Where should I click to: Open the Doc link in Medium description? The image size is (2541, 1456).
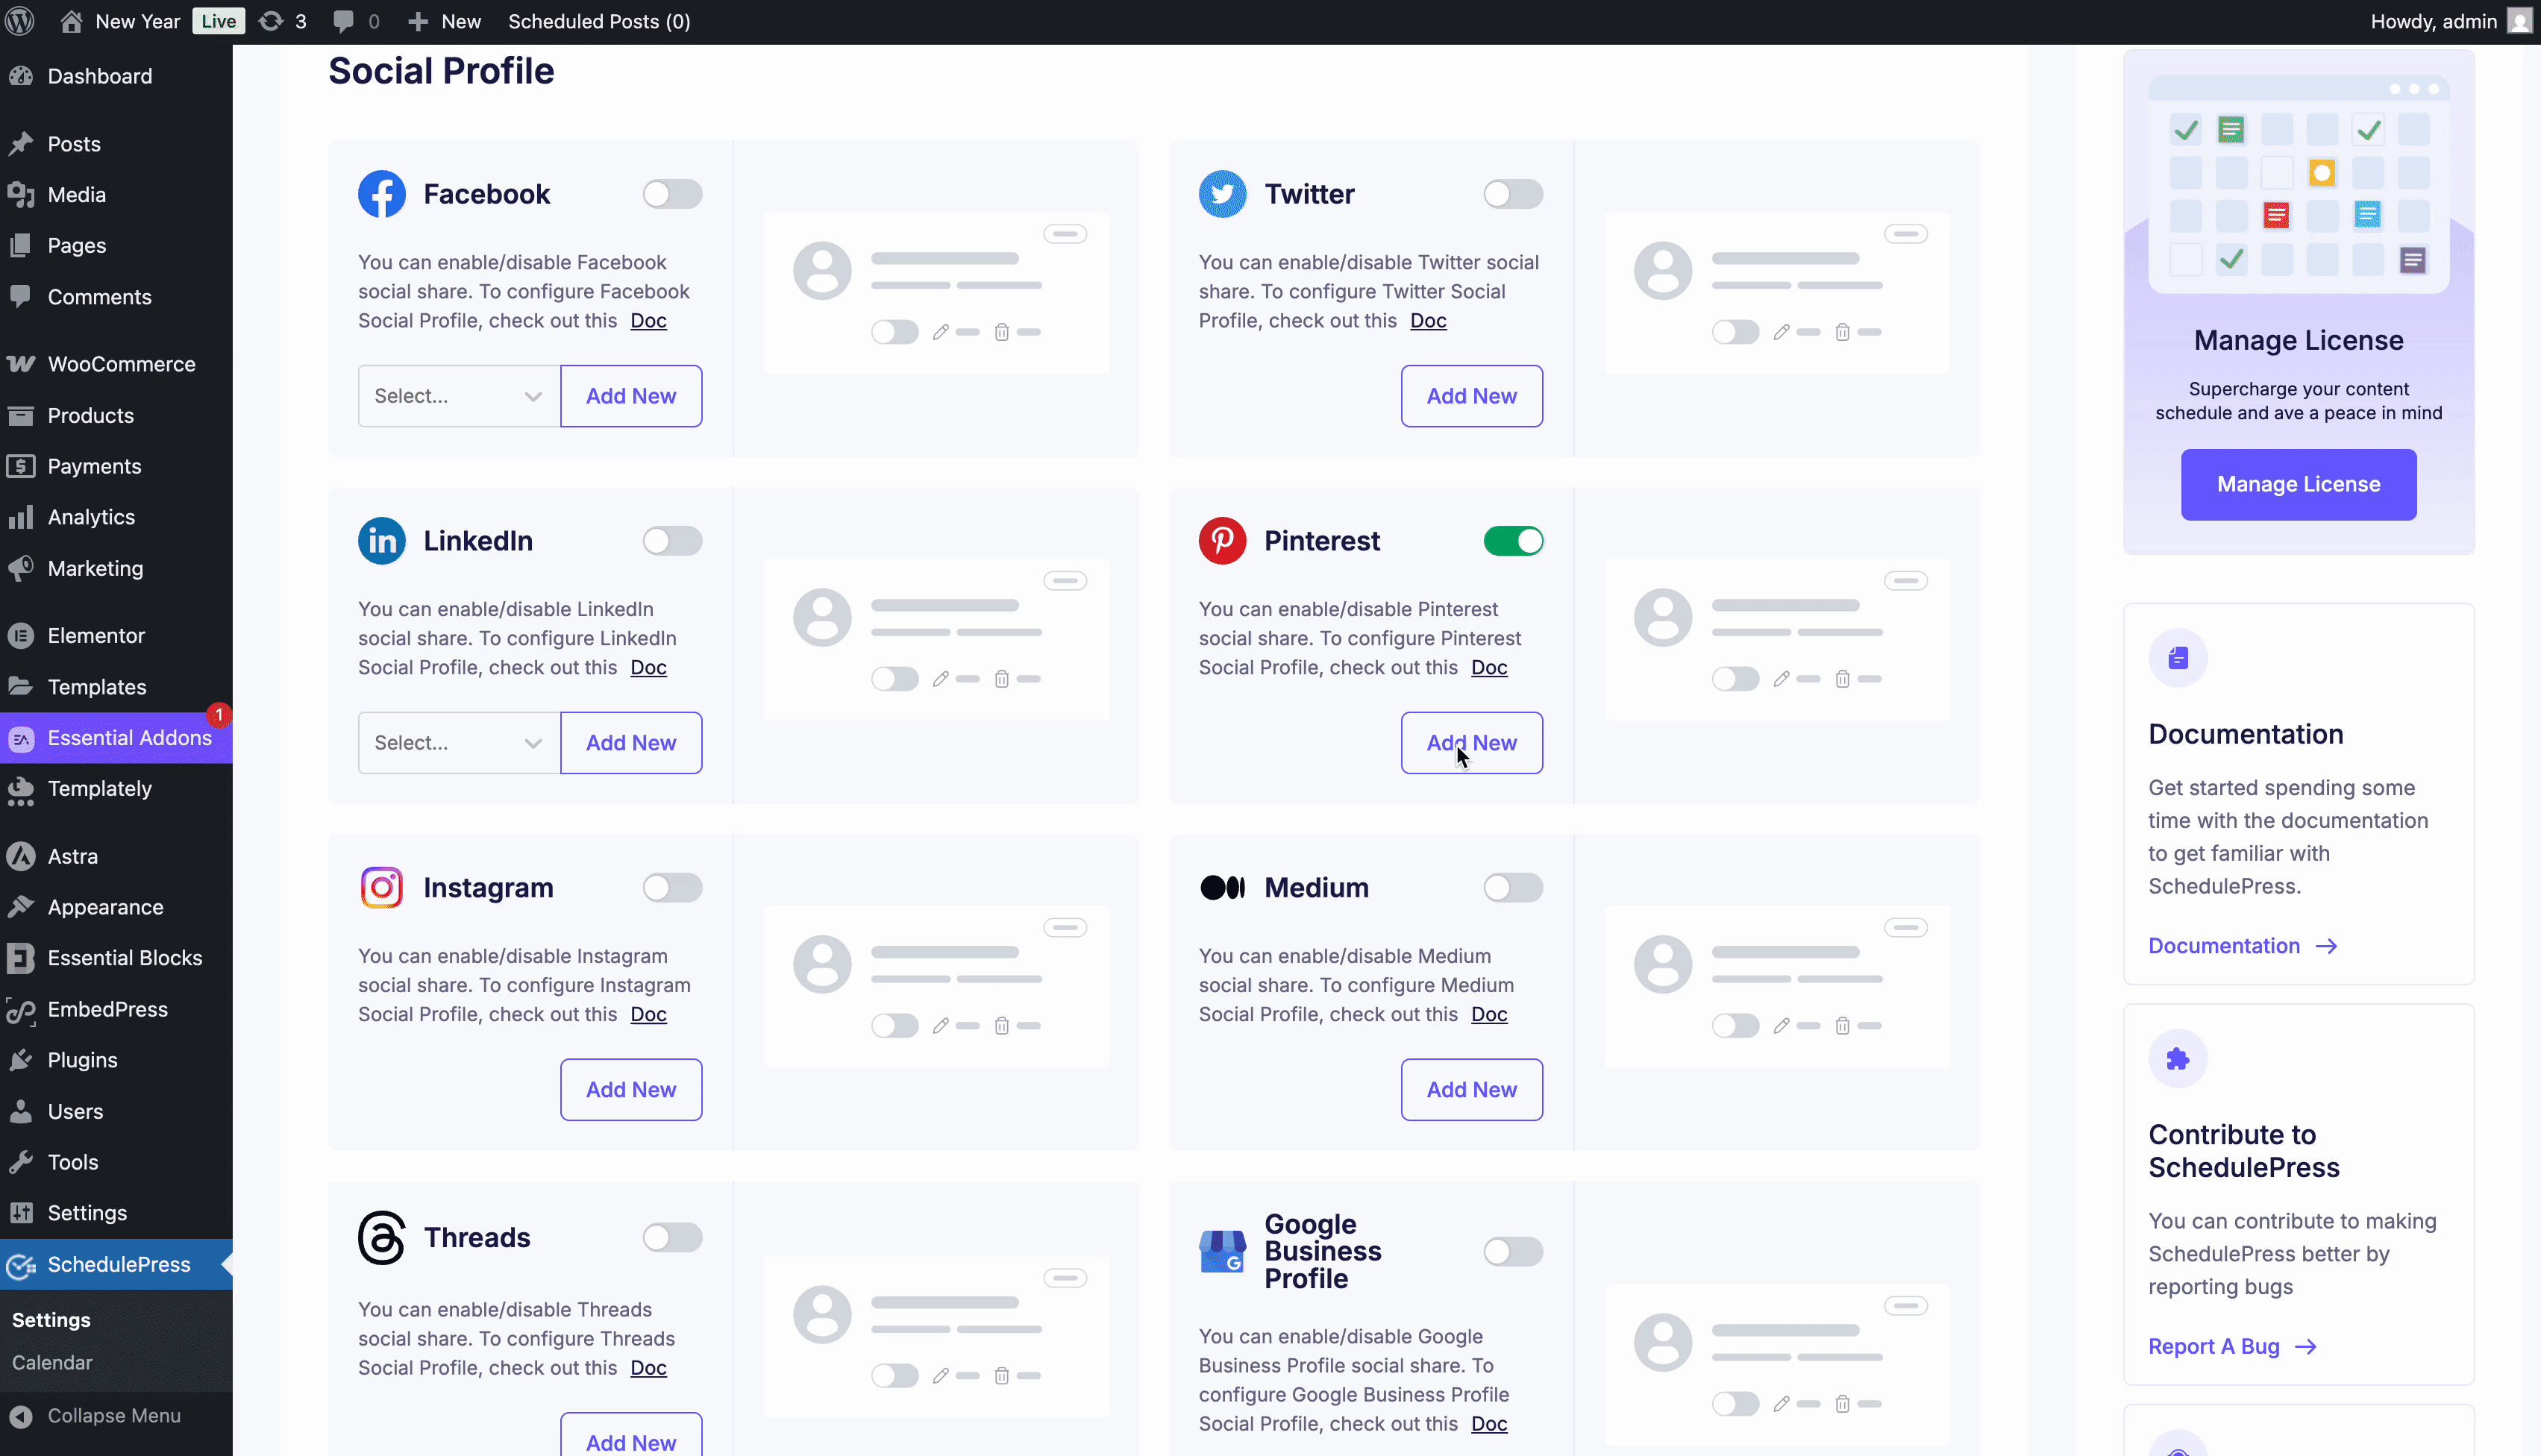tap(1489, 1014)
